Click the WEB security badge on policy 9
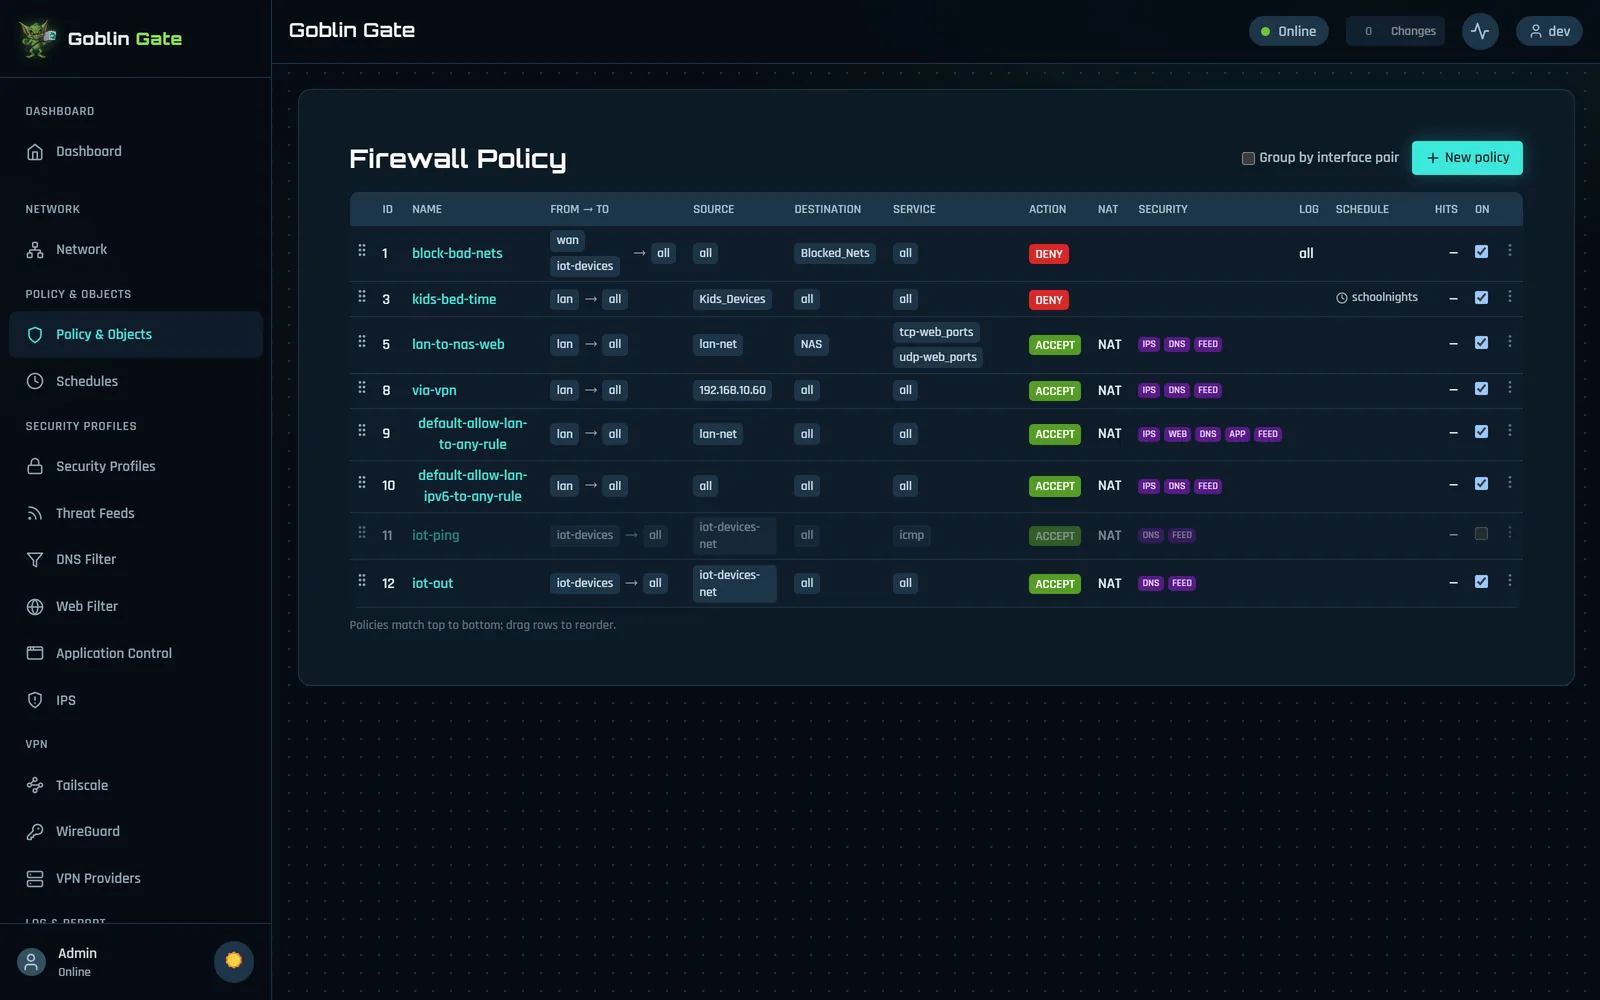Viewport: 1600px width, 1000px height. tap(1178, 434)
